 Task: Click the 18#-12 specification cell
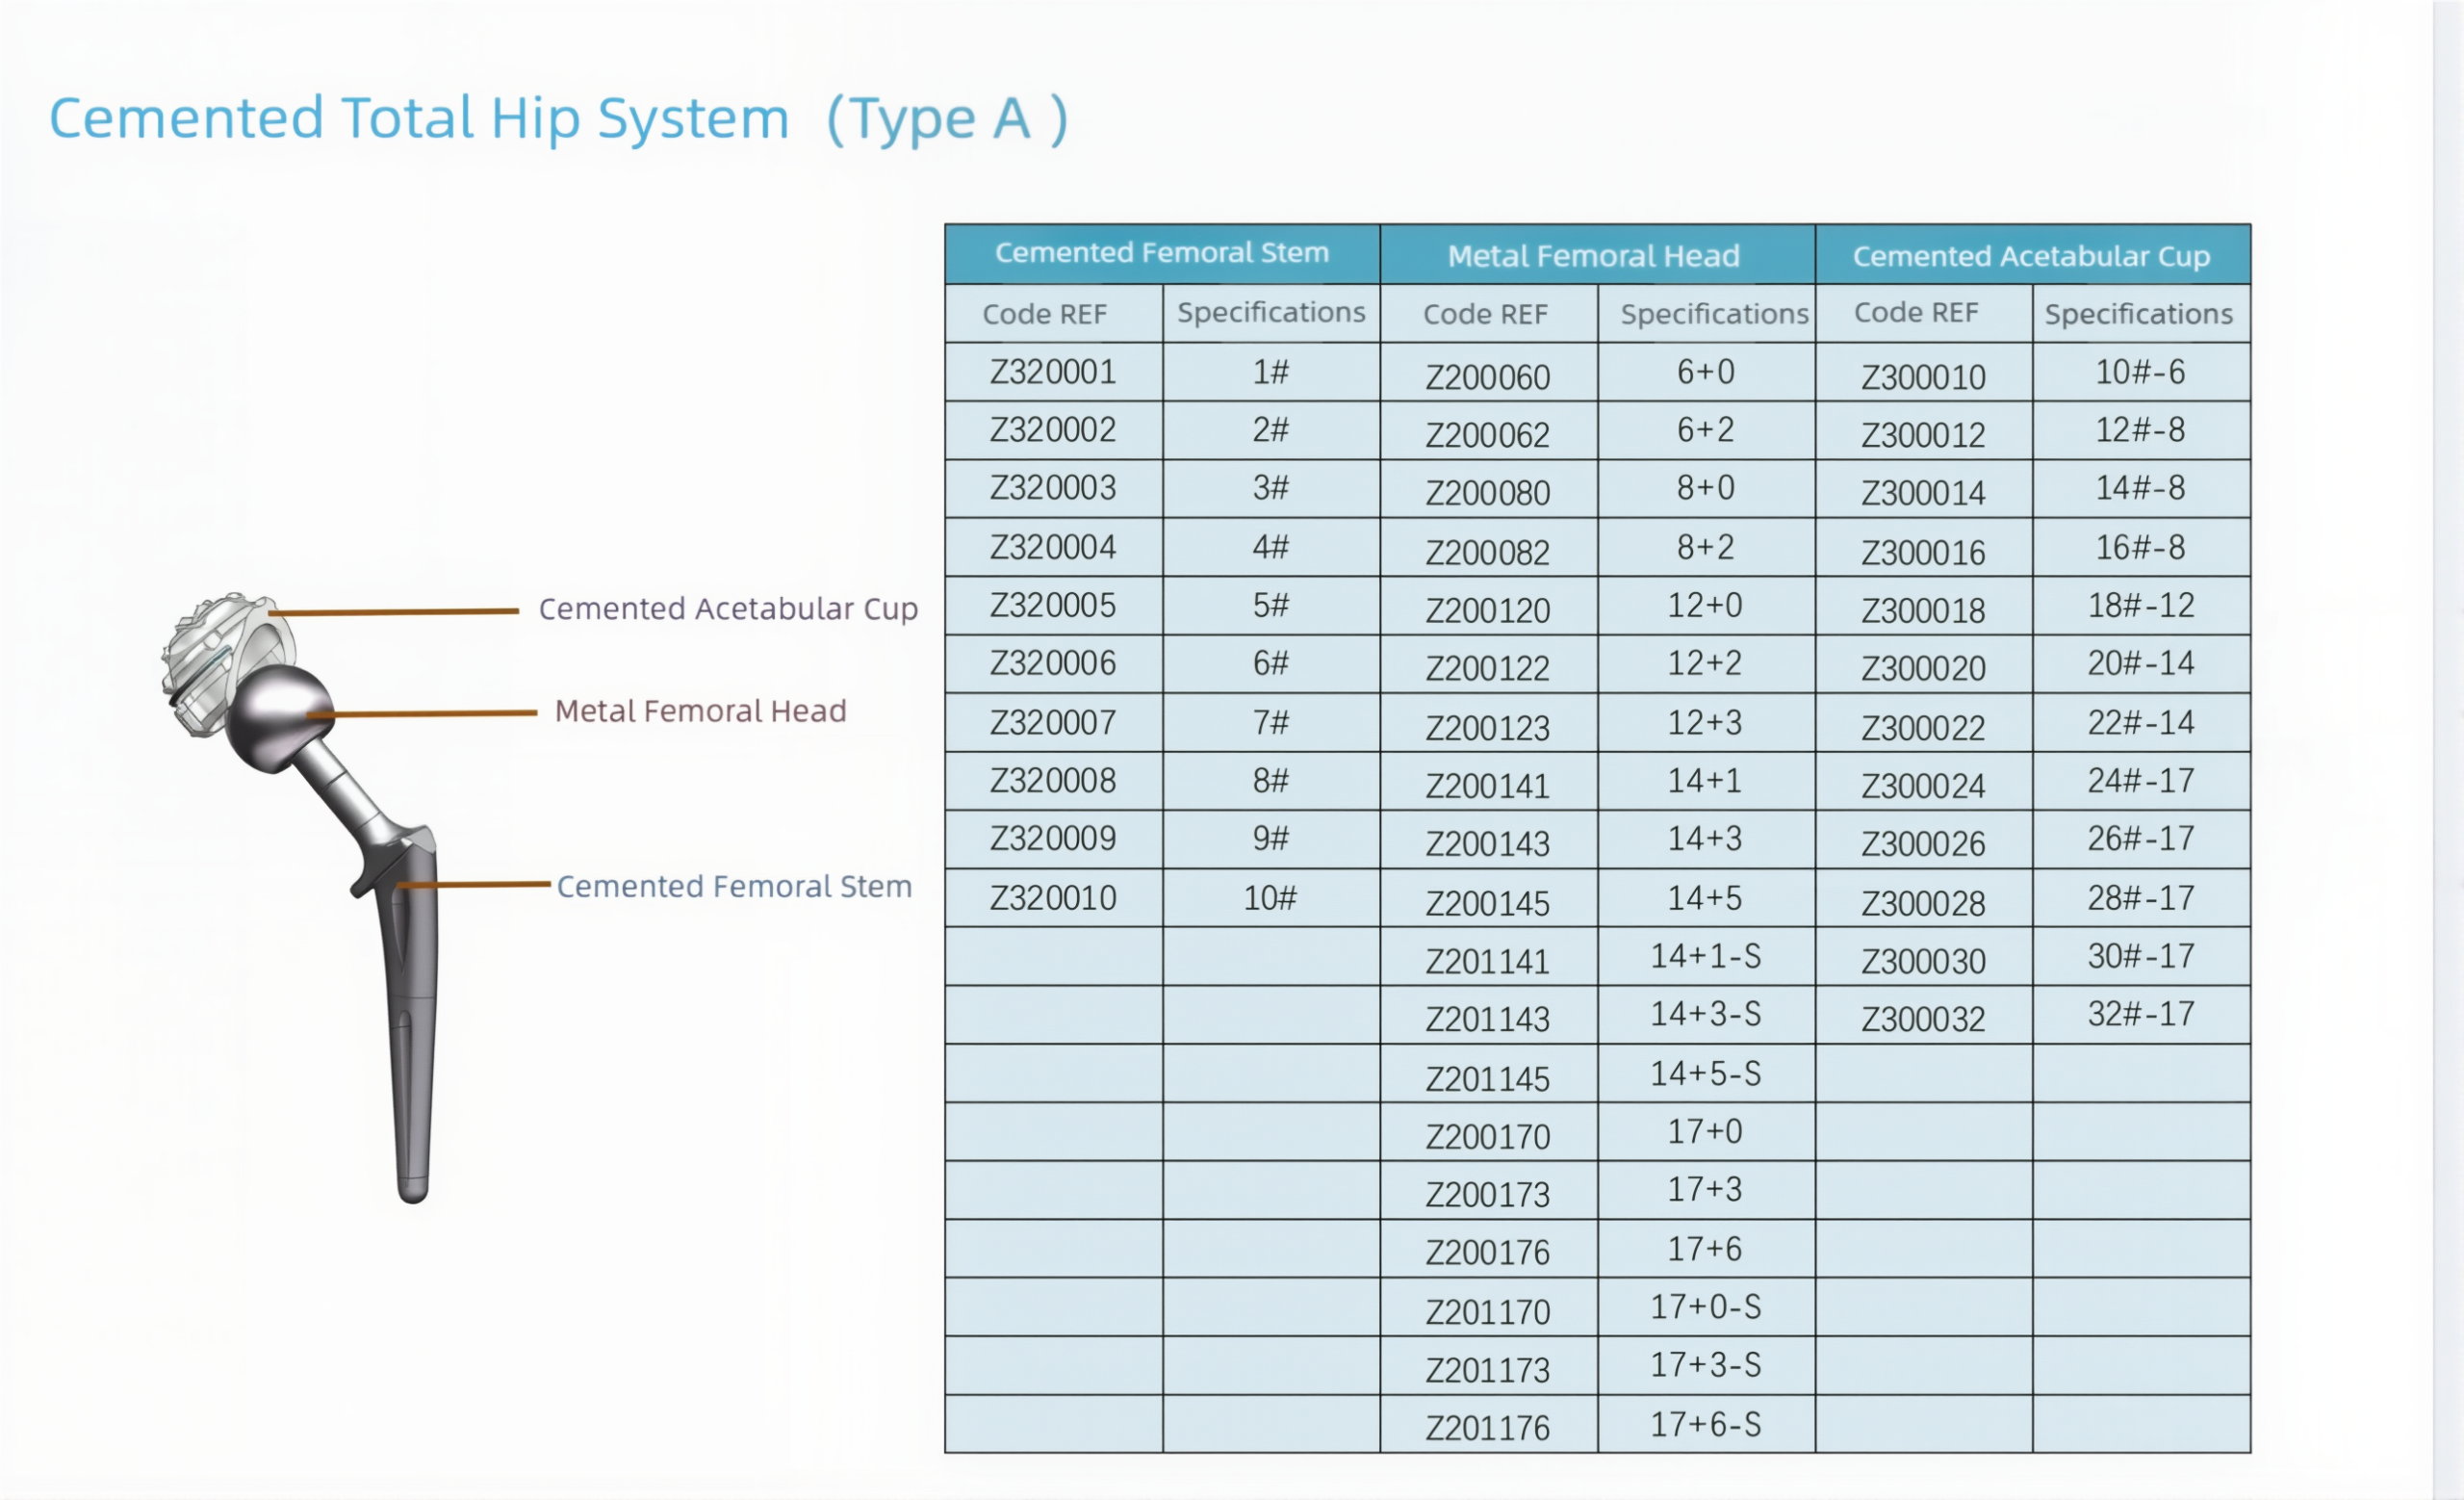pos(2139,605)
